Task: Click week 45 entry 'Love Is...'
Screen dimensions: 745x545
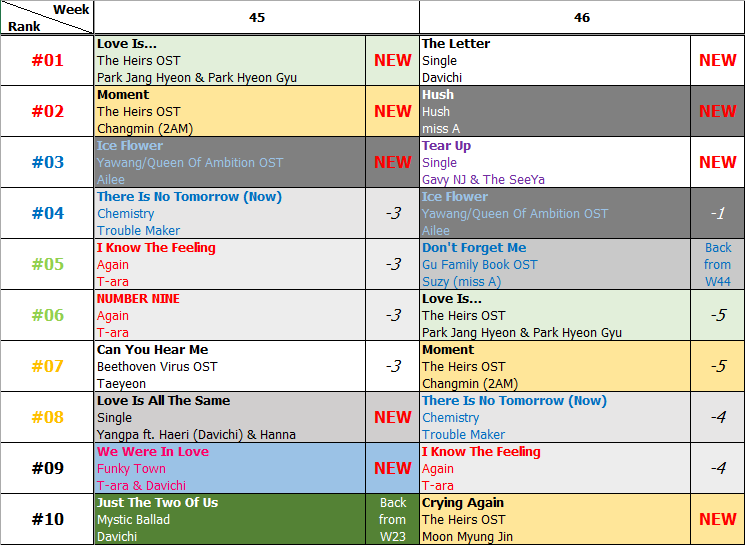Action: pyautogui.click(x=230, y=60)
